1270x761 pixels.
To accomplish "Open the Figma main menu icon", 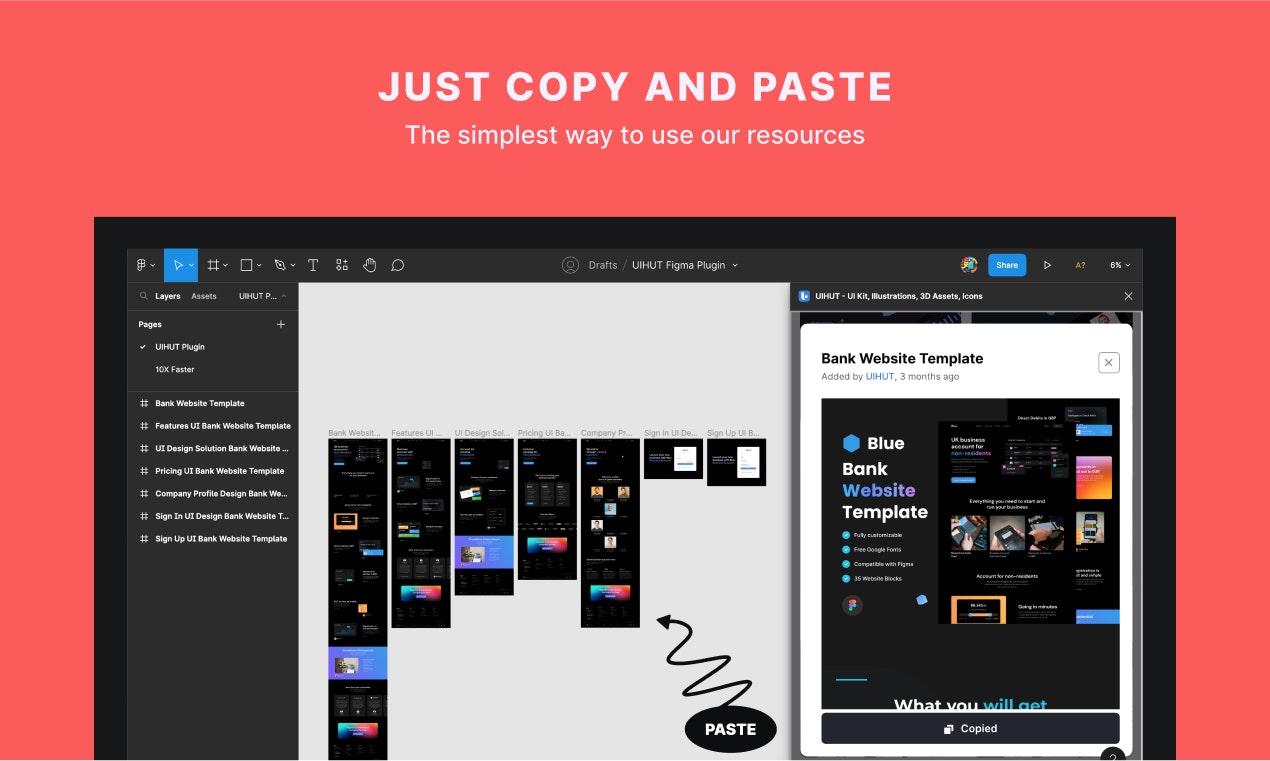I will pyautogui.click(x=142, y=265).
